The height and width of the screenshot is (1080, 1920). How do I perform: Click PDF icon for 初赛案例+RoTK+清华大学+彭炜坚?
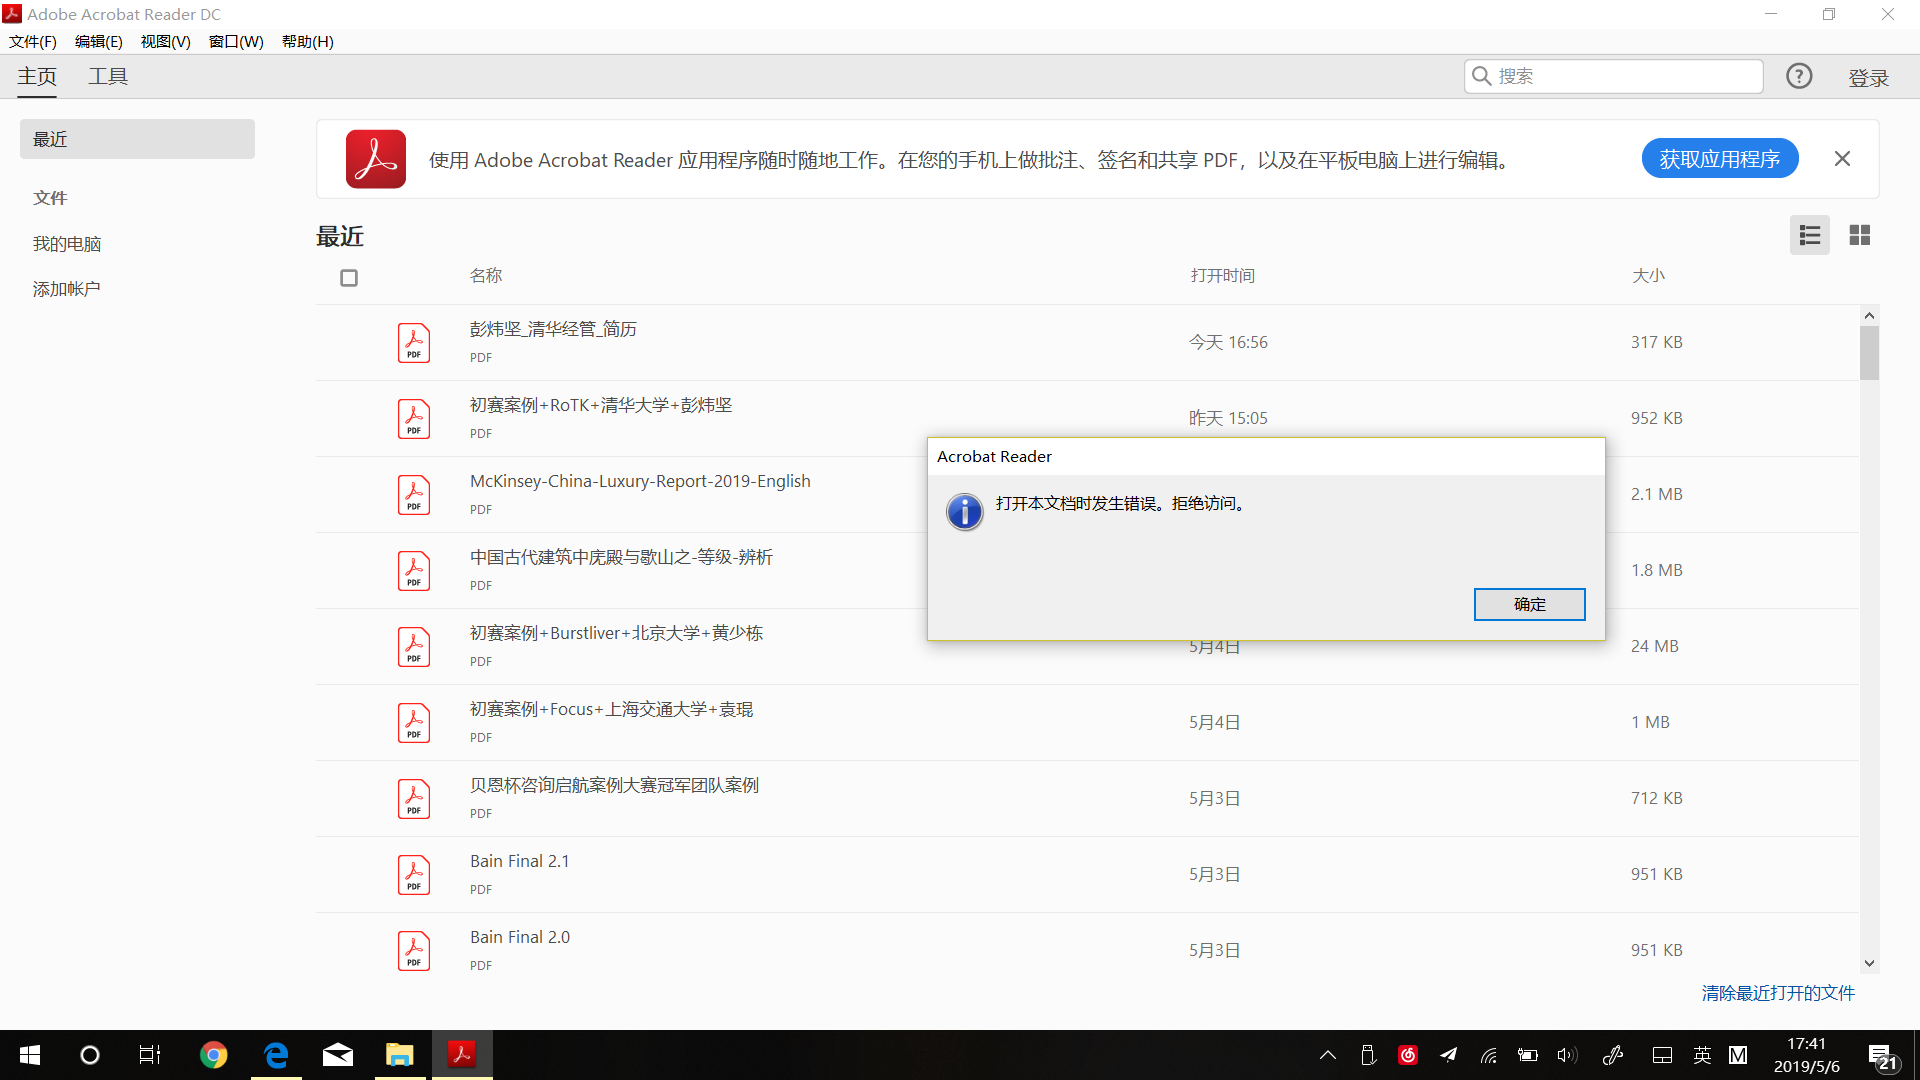[x=414, y=418]
